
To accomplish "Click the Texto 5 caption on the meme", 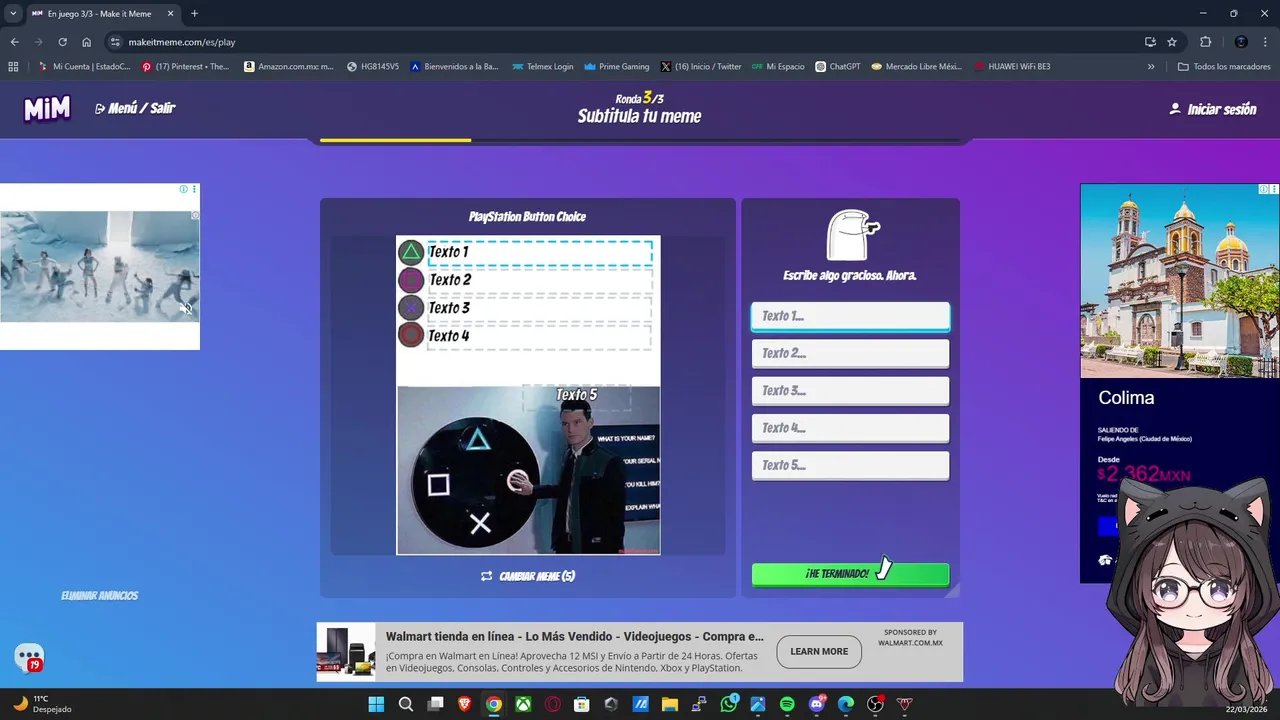I will click(x=577, y=395).
